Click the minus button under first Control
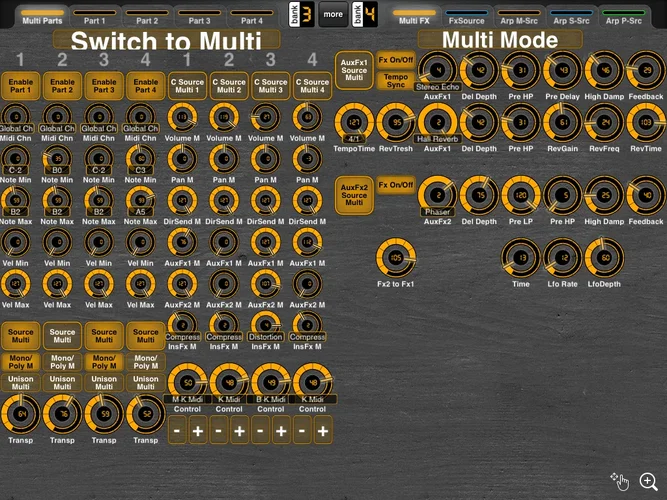The height and width of the screenshot is (500, 667). 177,431
